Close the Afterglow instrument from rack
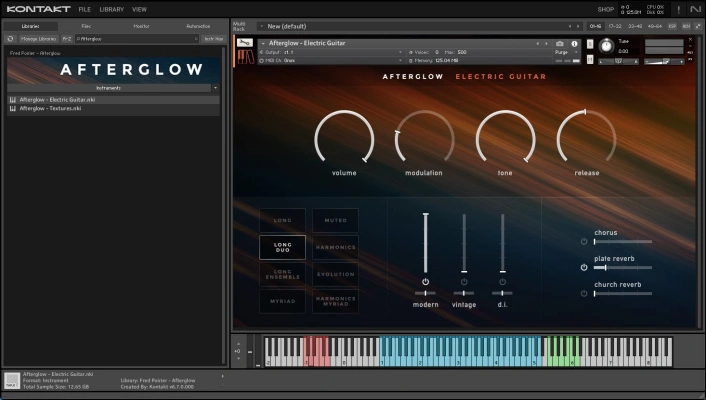 [x=690, y=40]
